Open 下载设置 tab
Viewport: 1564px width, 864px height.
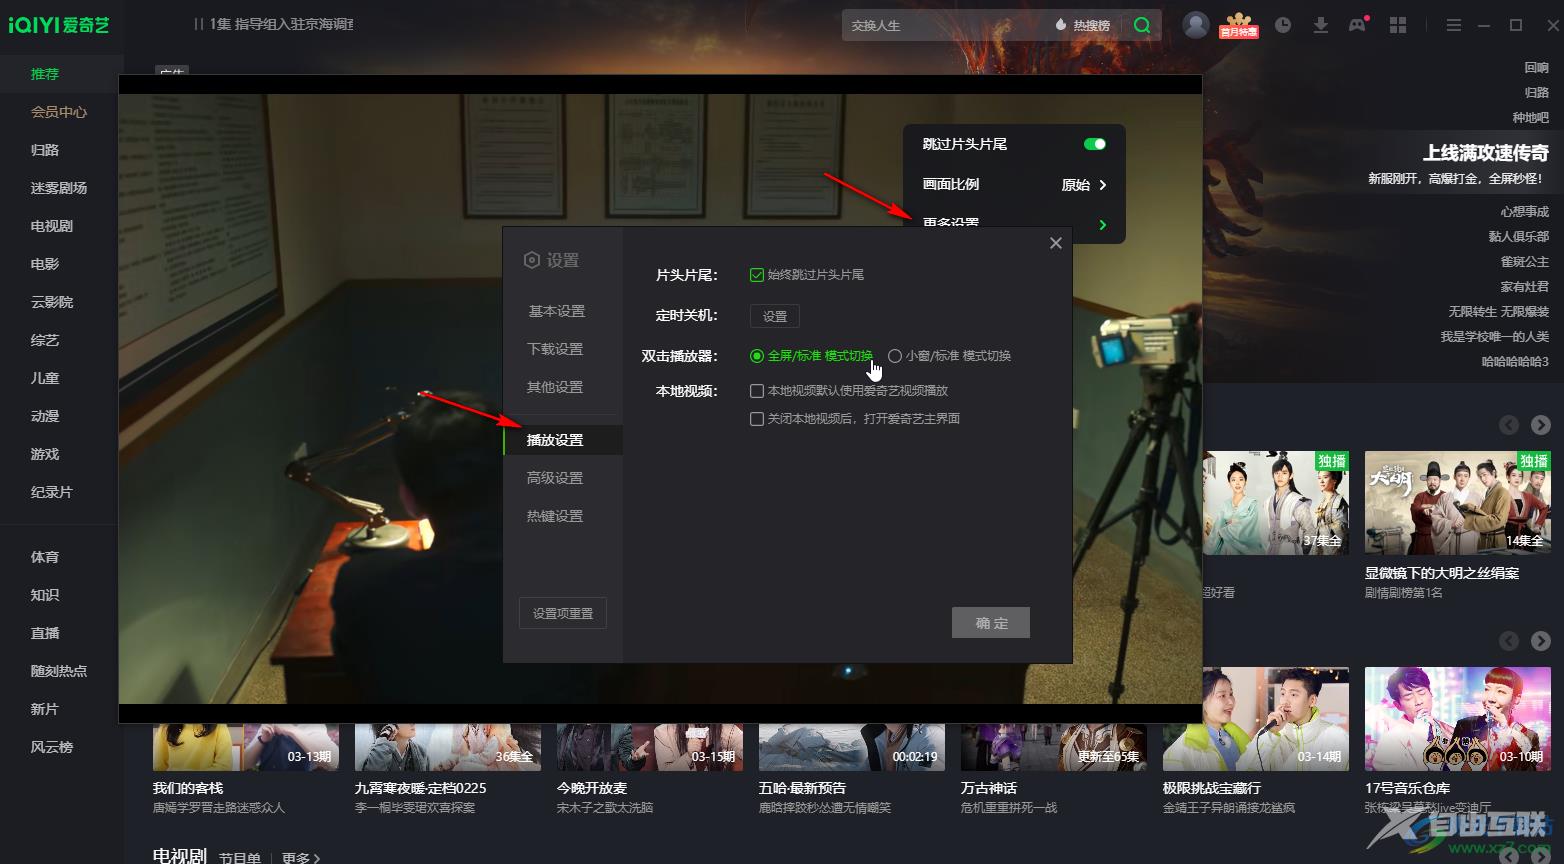click(x=555, y=349)
